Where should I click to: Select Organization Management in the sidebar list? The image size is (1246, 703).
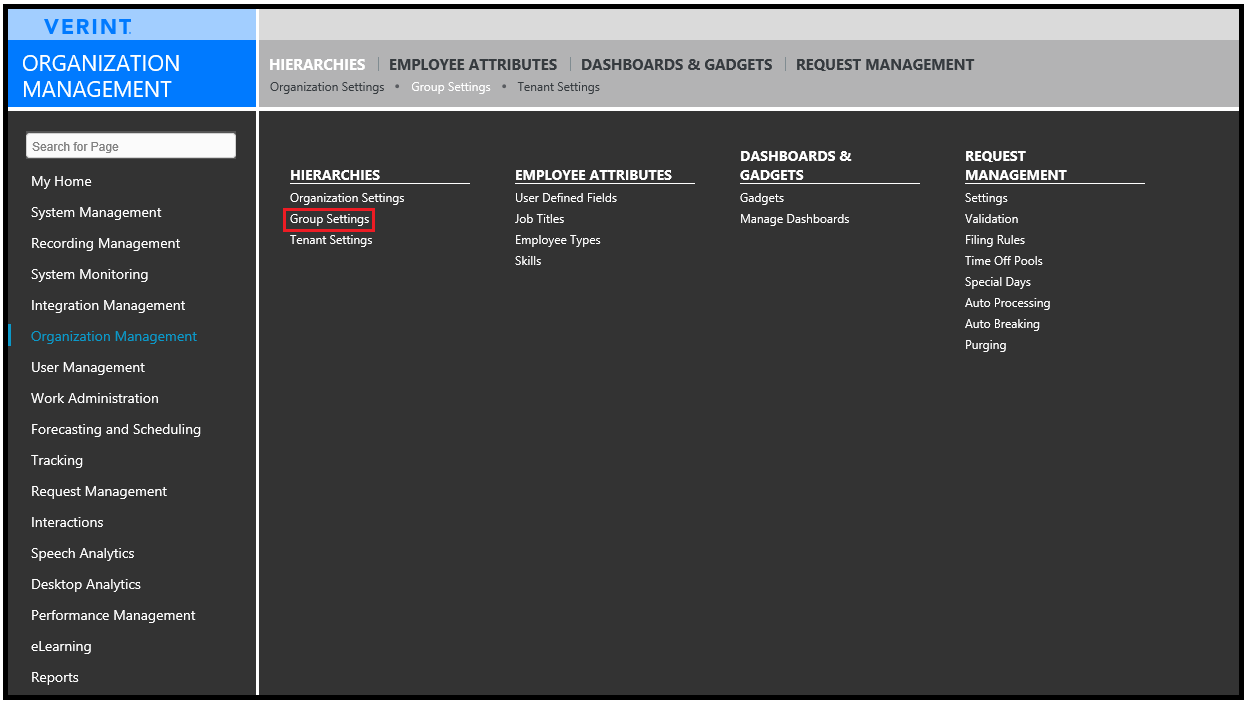[114, 336]
